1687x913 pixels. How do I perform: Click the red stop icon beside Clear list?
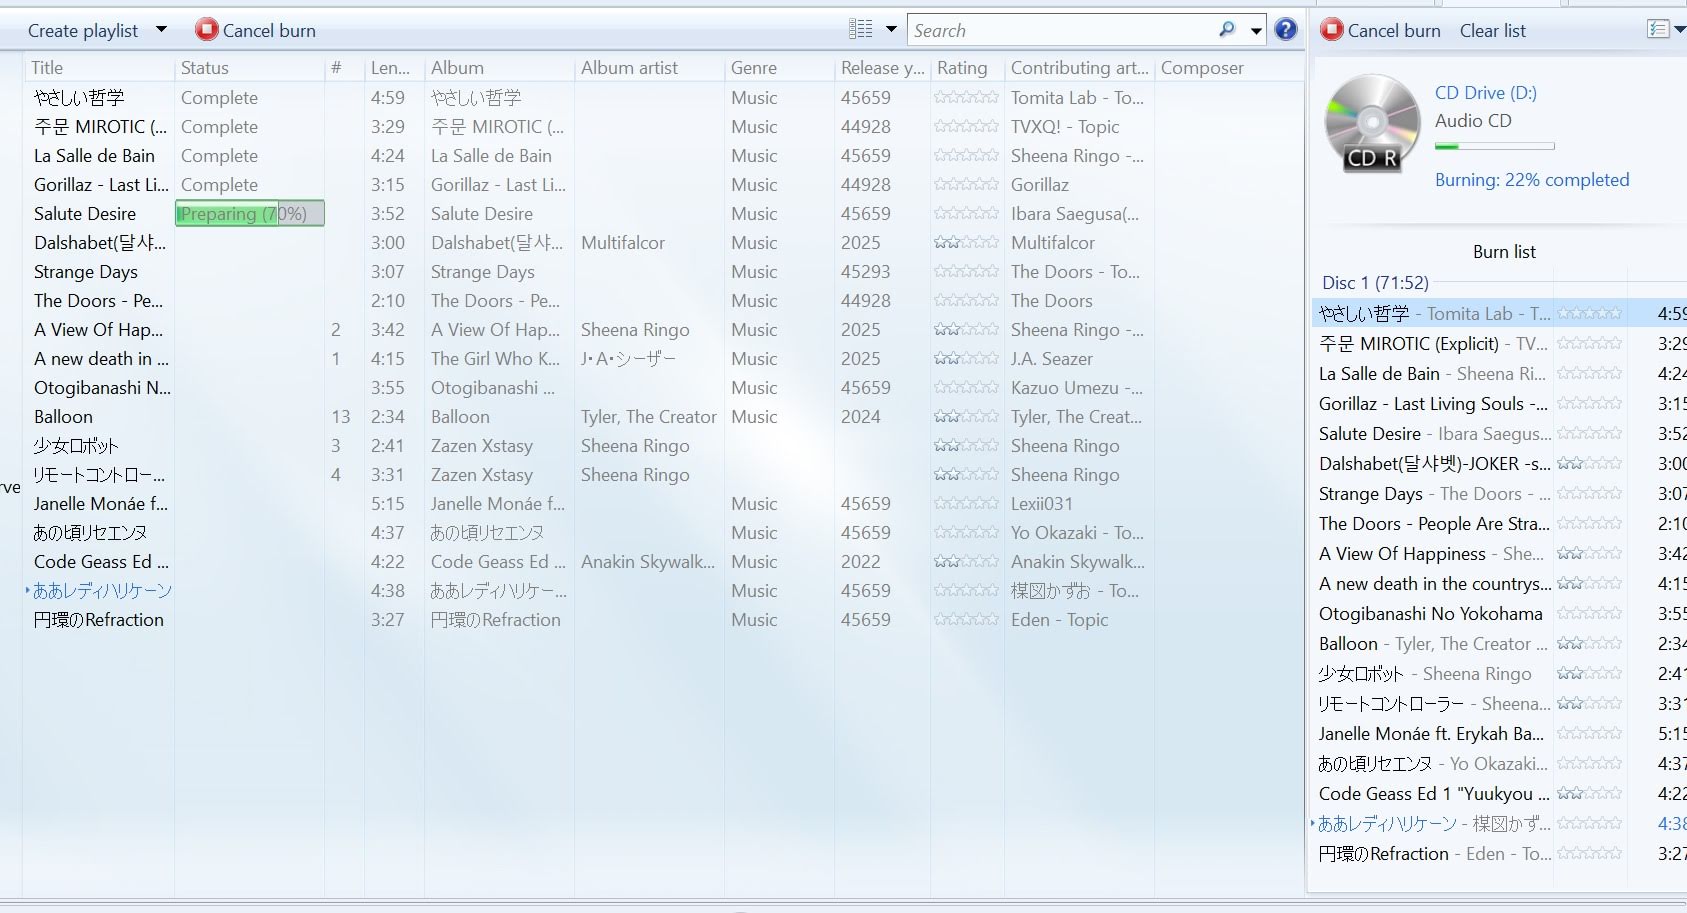coord(1332,30)
